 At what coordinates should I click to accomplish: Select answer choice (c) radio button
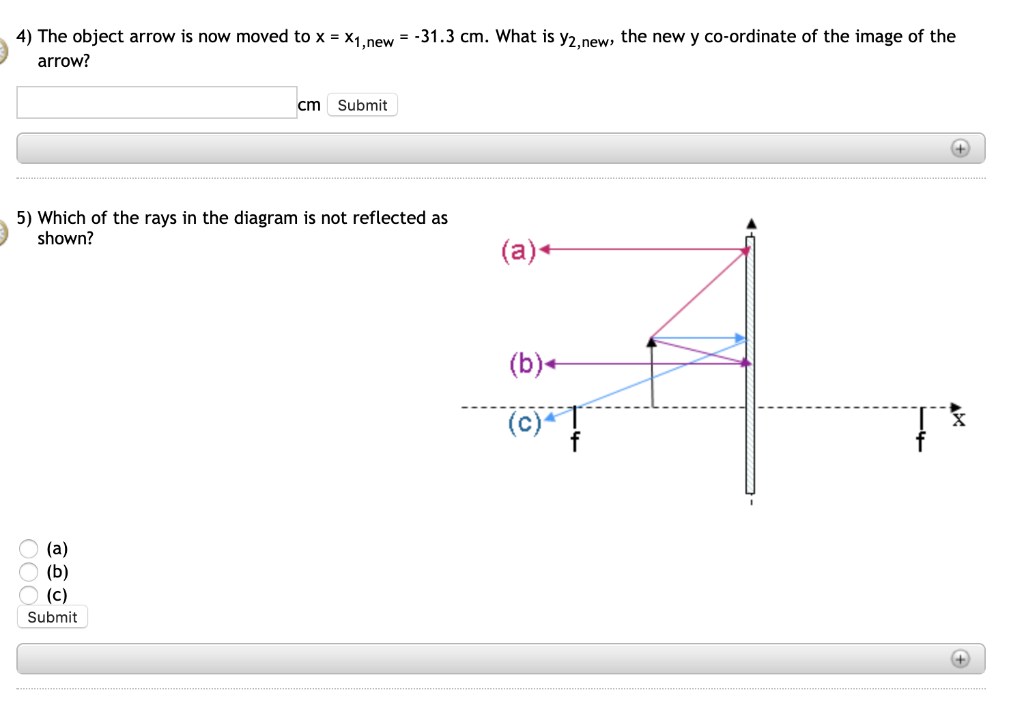(x=28, y=594)
